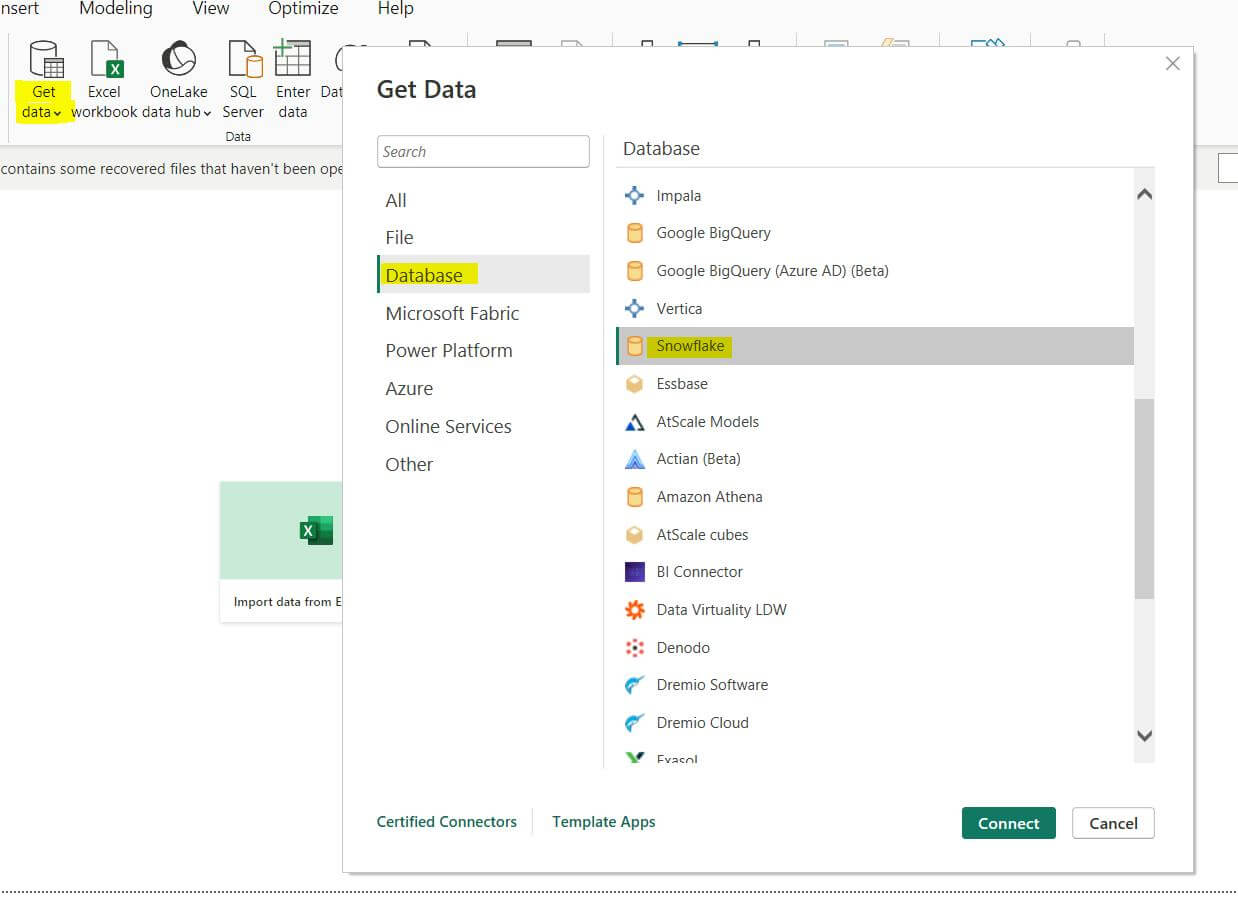1238x900 pixels.
Task: Select the AtScale cubes icon
Action: pyautogui.click(x=634, y=535)
